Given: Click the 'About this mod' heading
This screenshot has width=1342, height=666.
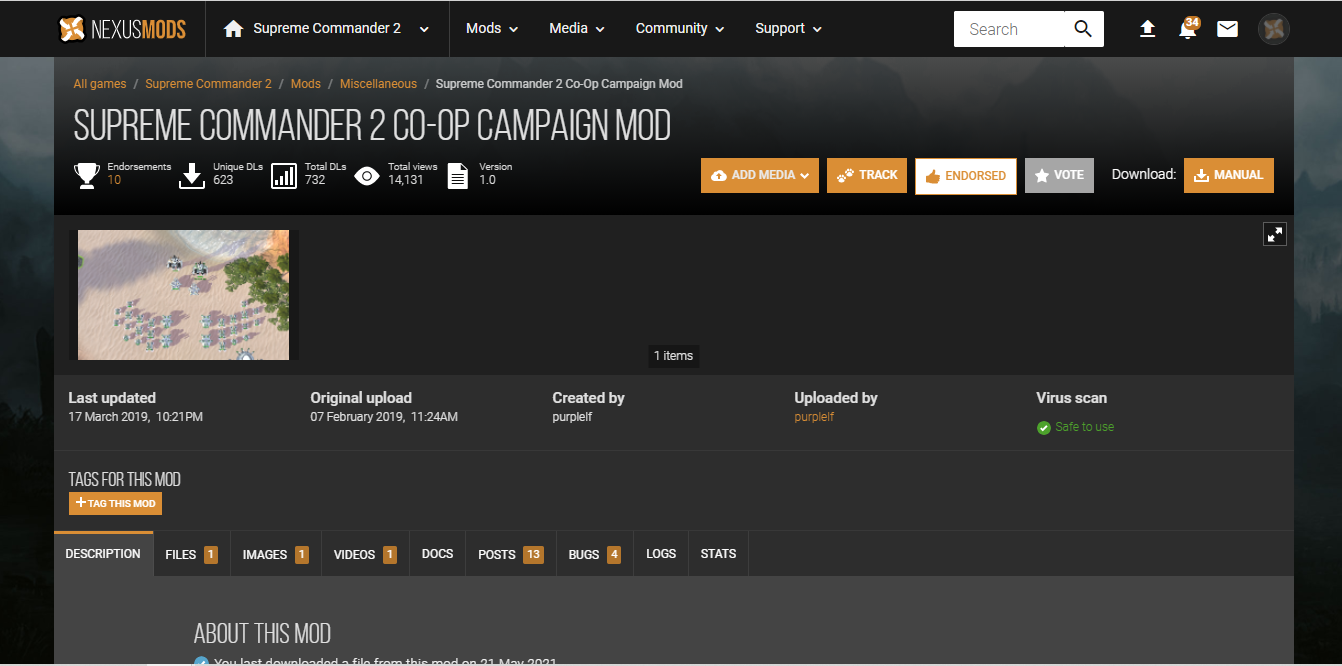Looking at the screenshot, I should [262, 634].
